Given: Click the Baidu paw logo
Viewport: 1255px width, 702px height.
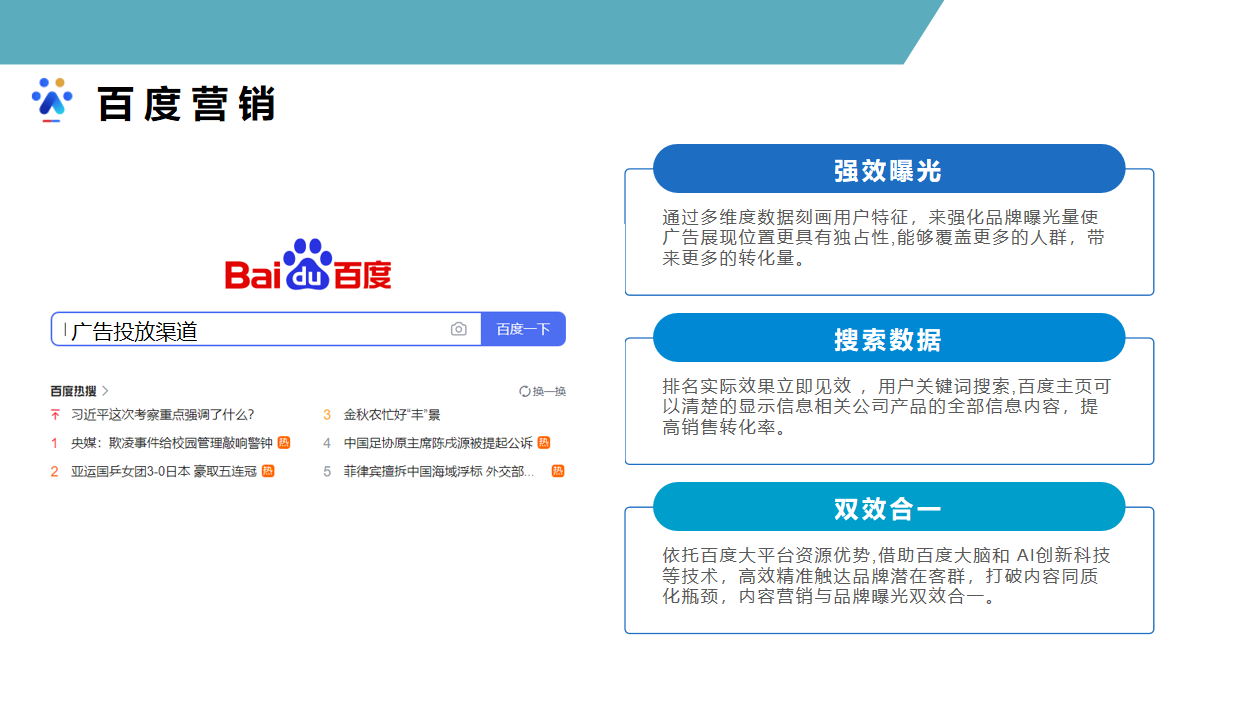Looking at the screenshot, I should [x=308, y=265].
